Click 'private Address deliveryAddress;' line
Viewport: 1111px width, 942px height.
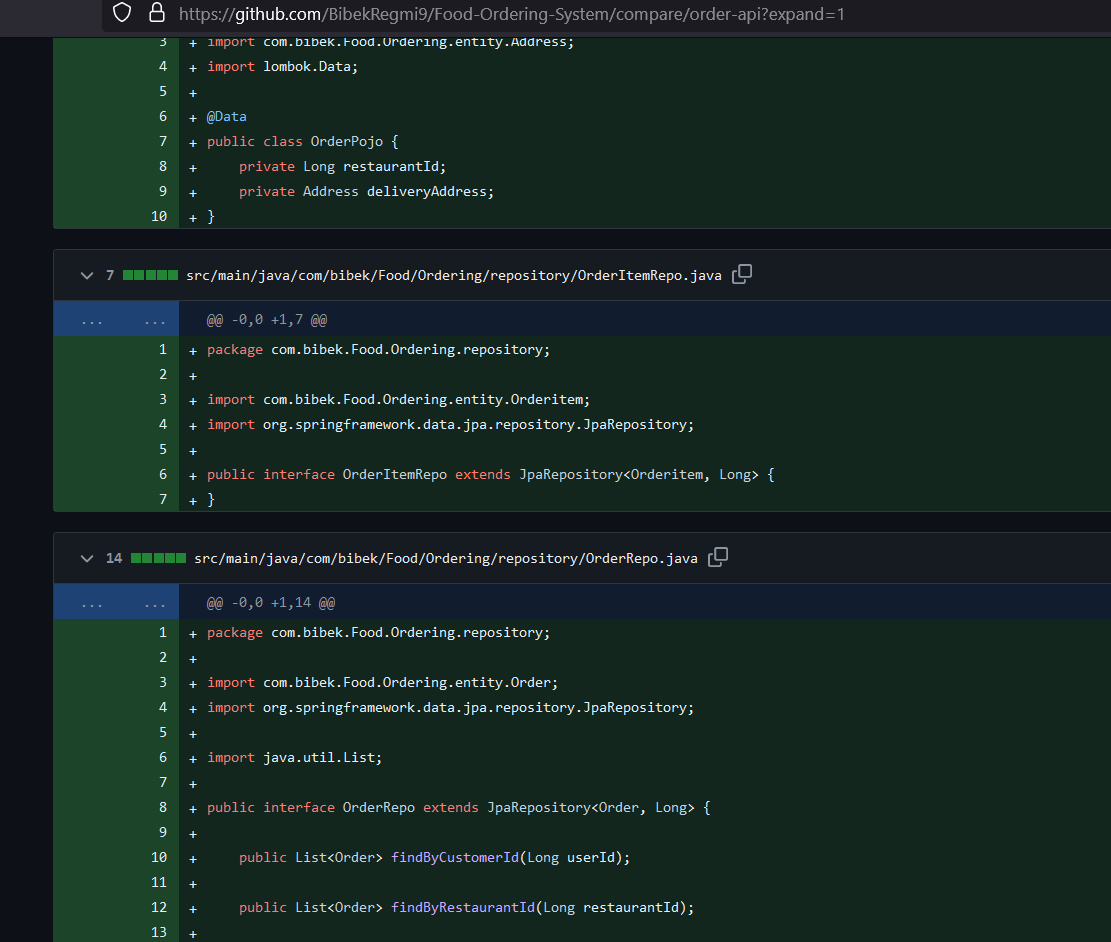point(366,191)
